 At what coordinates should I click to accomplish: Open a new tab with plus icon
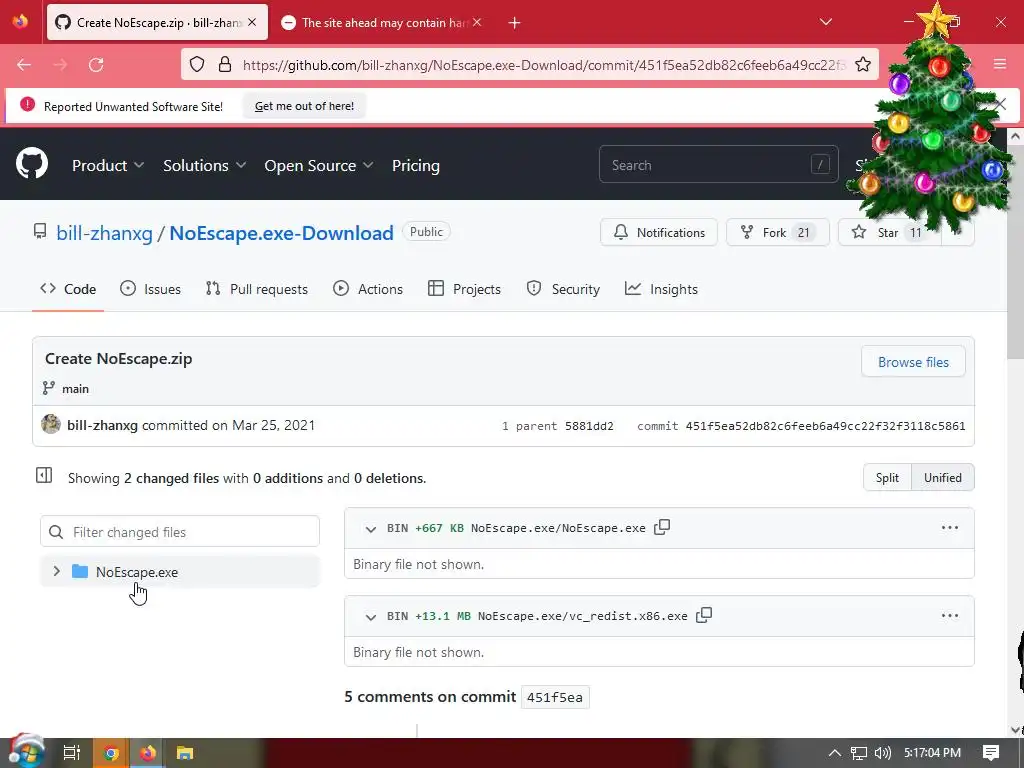pyautogui.click(x=515, y=23)
